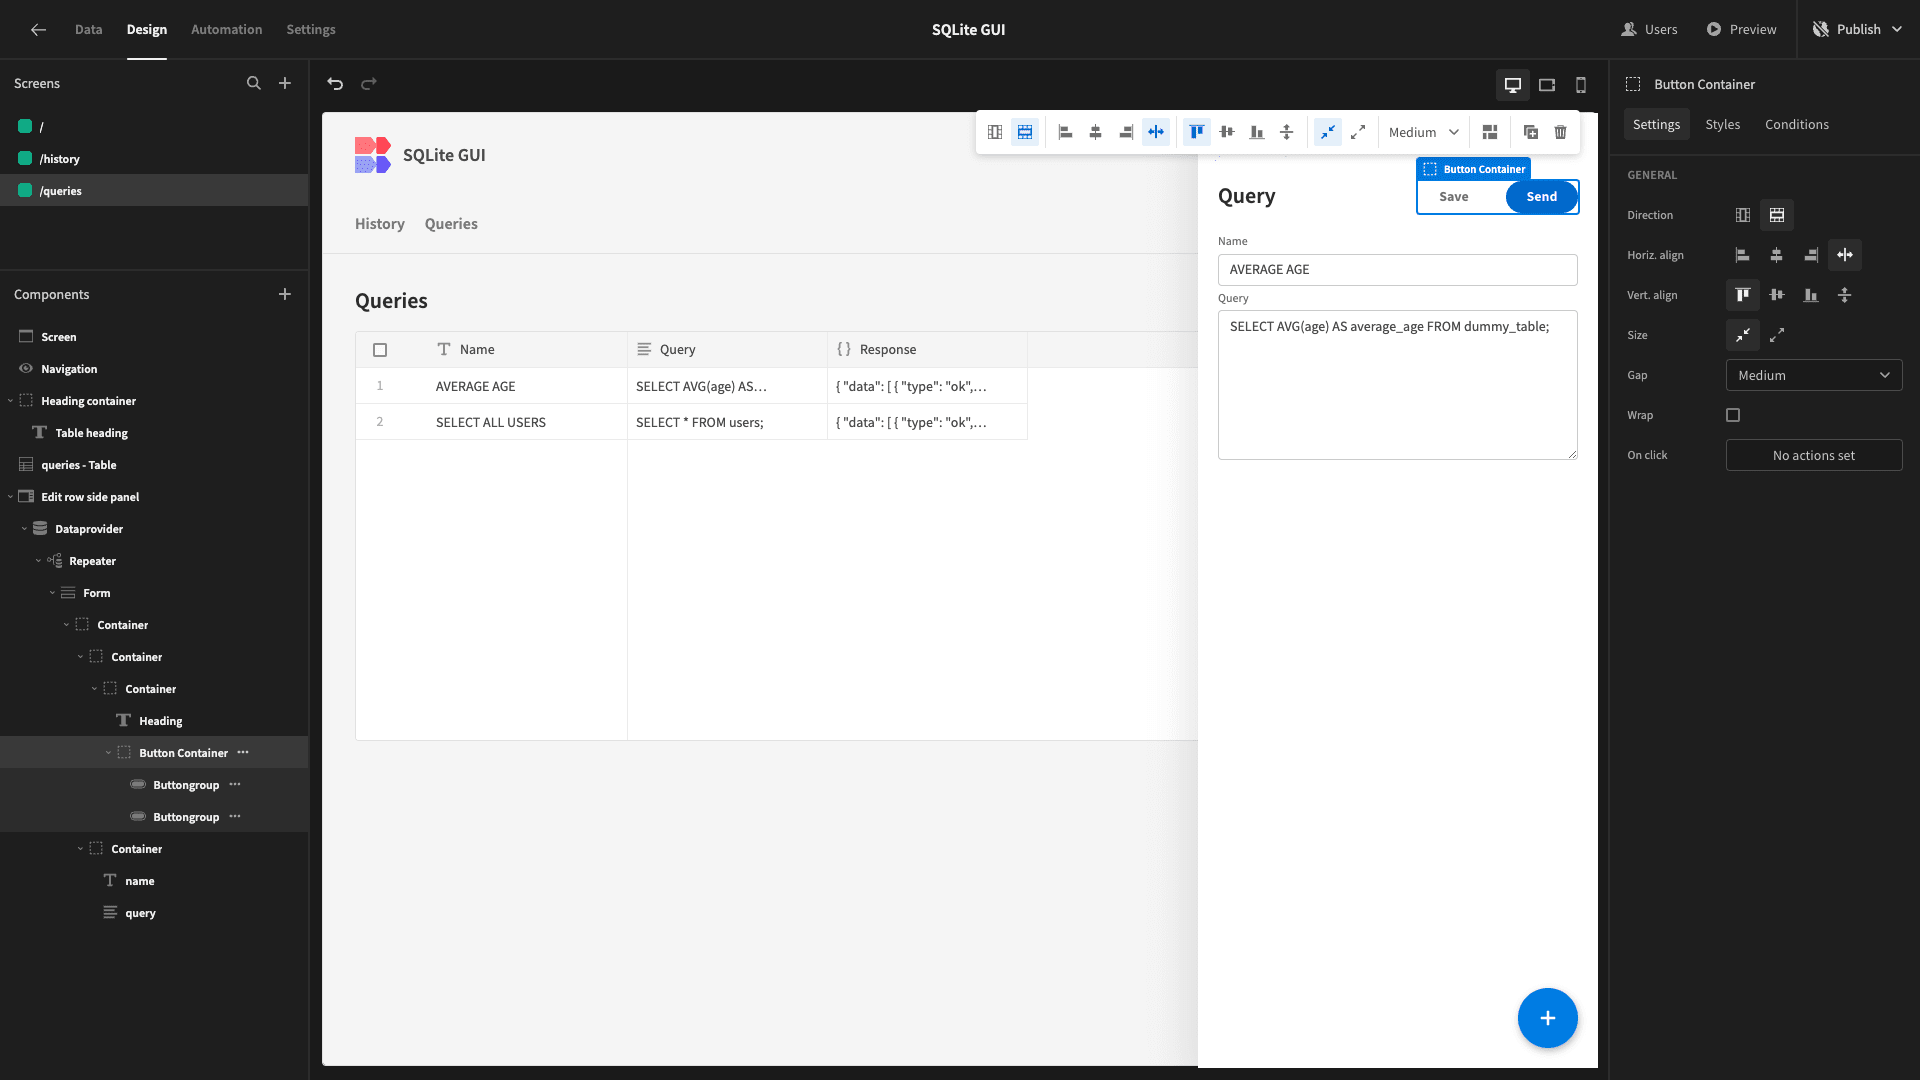This screenshot has height=1080, width=1920.
Task: Open the Styles tab
Action: tap(1722, 124)
